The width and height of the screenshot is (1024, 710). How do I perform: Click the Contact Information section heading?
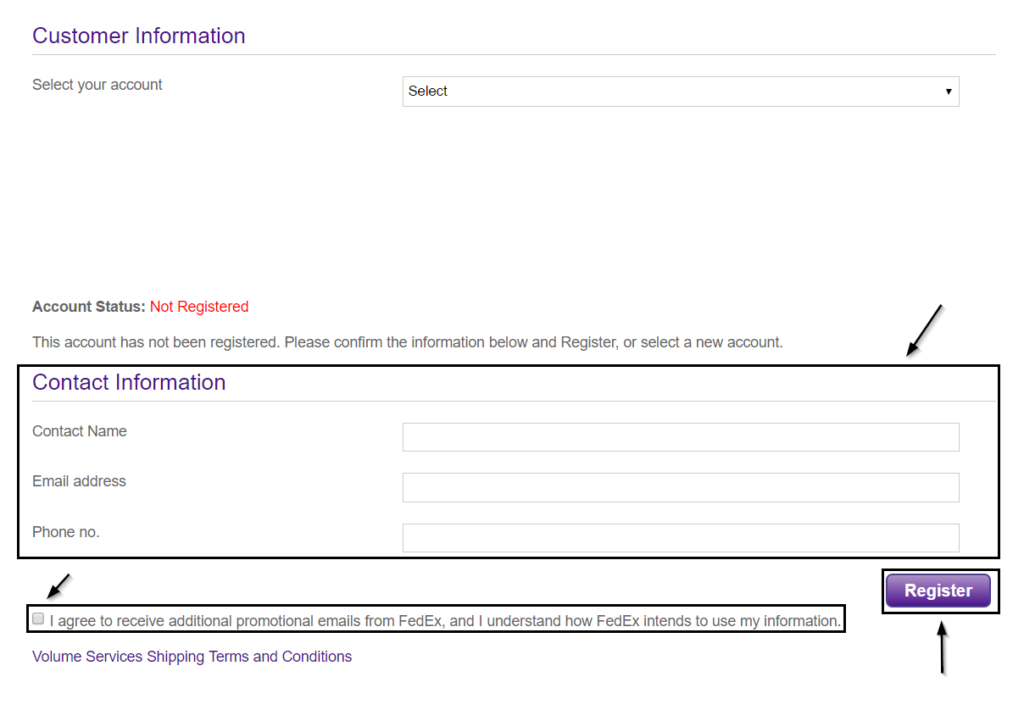click(129, 383)
